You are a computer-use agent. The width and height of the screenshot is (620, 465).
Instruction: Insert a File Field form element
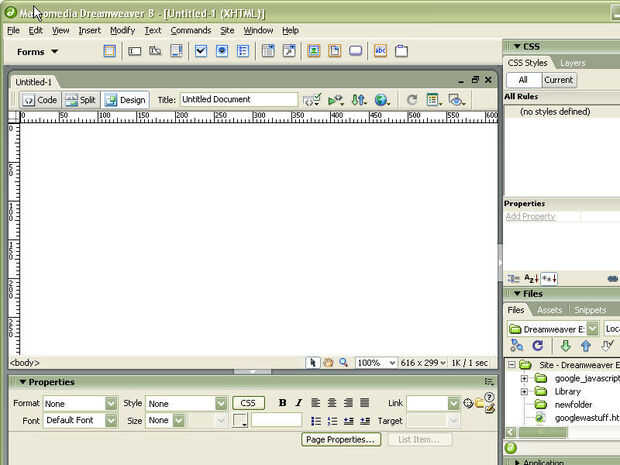[335, 51]
